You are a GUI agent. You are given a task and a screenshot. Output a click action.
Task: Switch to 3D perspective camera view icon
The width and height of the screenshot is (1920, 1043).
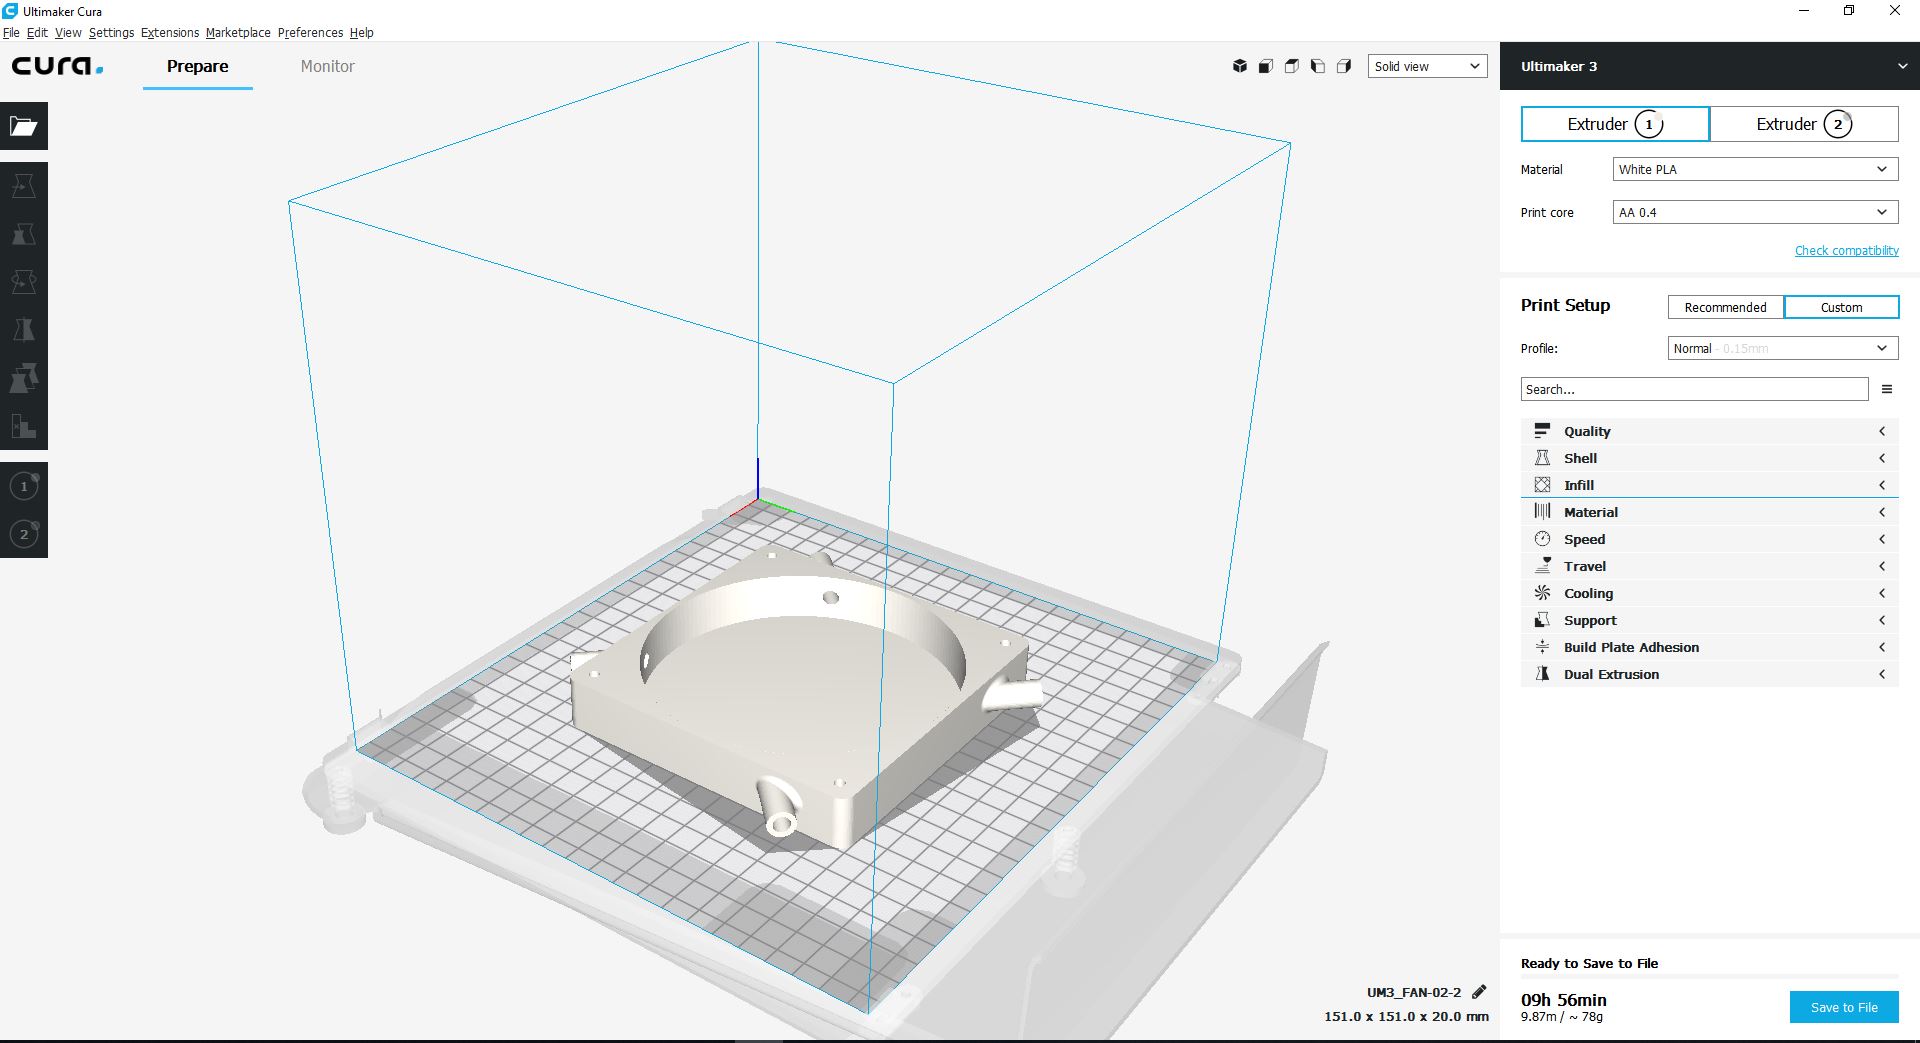pos(1240,66)
